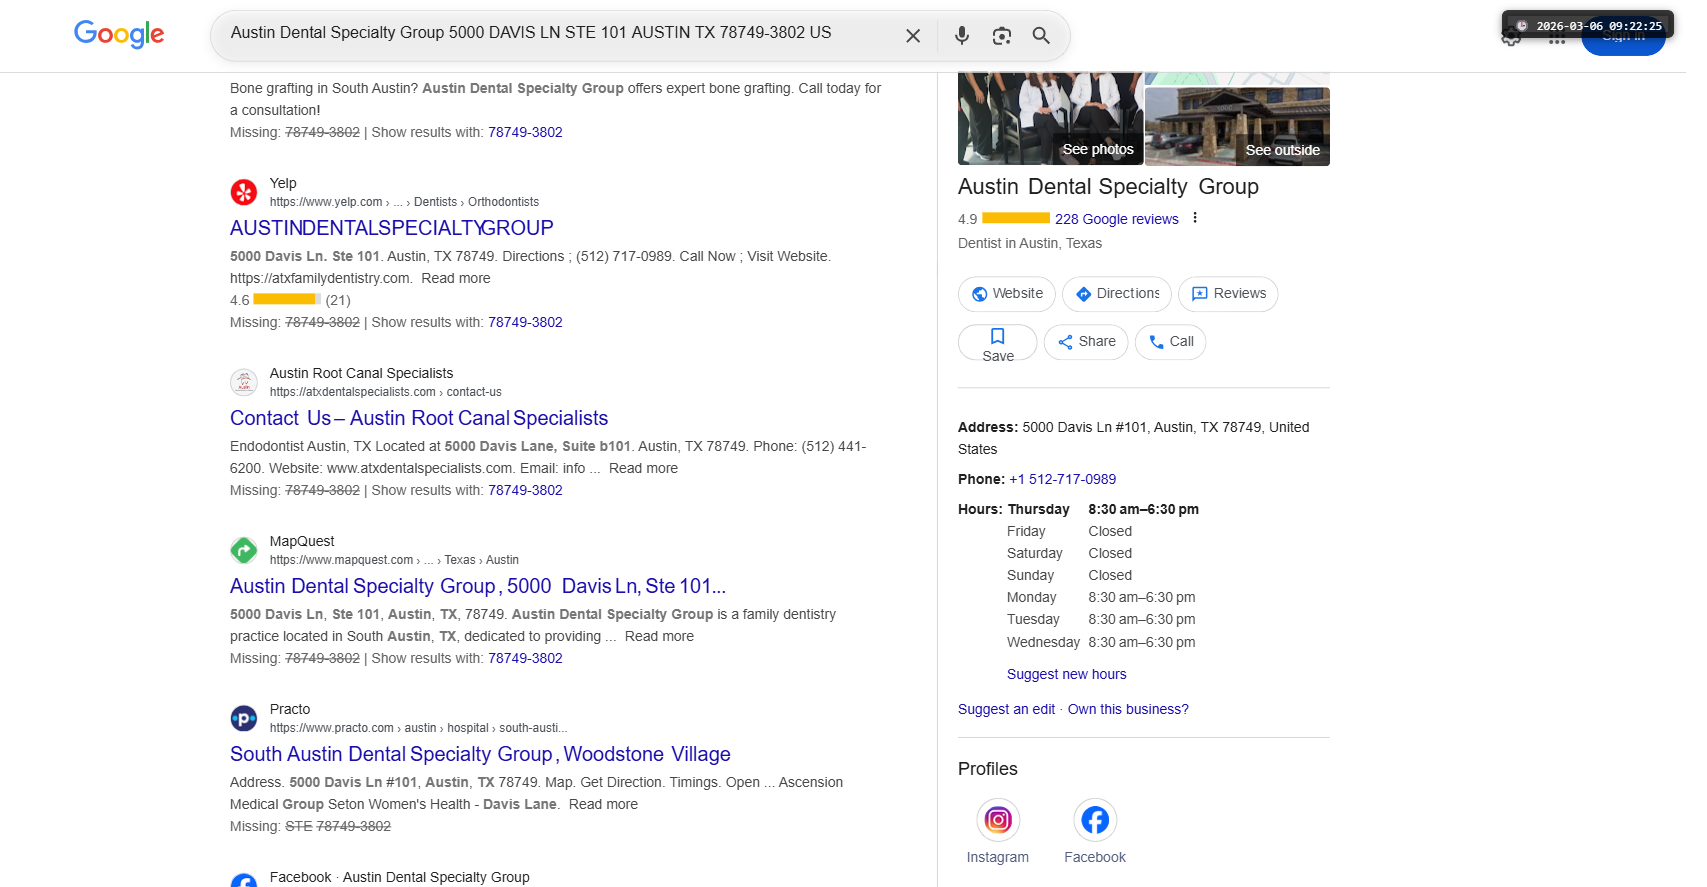Share the business listing
The height and width of the screenshot is (887, 1707).
pyautogui.click(x=1086, y=342)
